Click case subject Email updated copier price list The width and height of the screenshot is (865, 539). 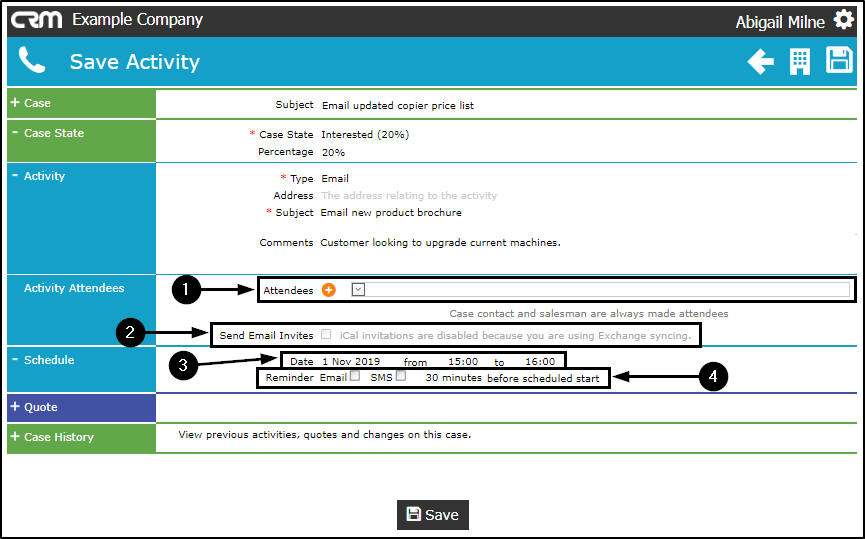click(x=398, y=105)
